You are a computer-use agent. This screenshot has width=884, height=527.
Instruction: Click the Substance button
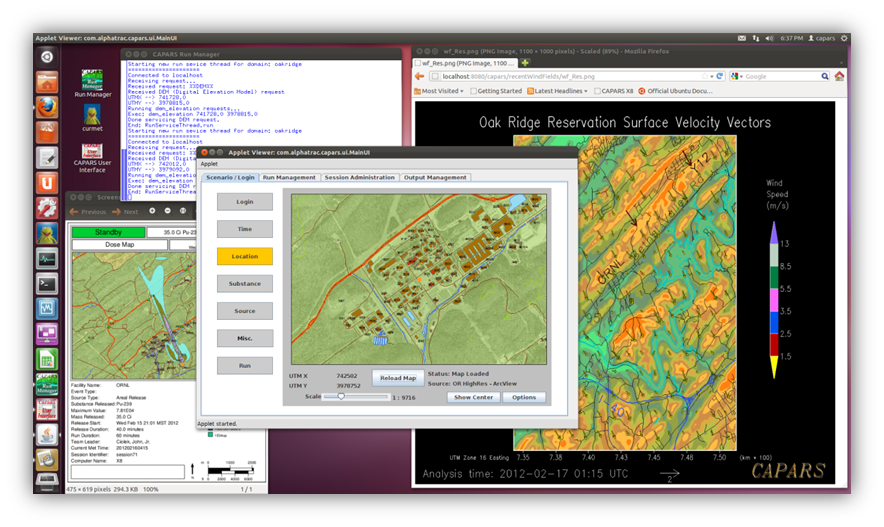[x=245, y=284]
